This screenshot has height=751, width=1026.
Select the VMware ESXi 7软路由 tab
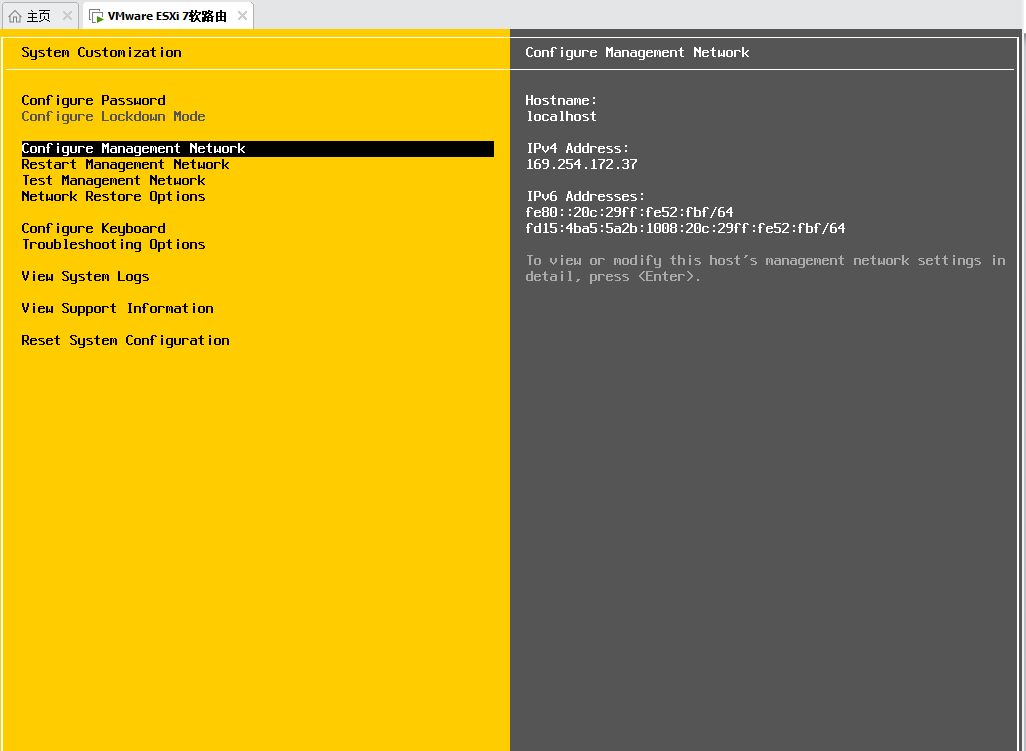[168, 16]
